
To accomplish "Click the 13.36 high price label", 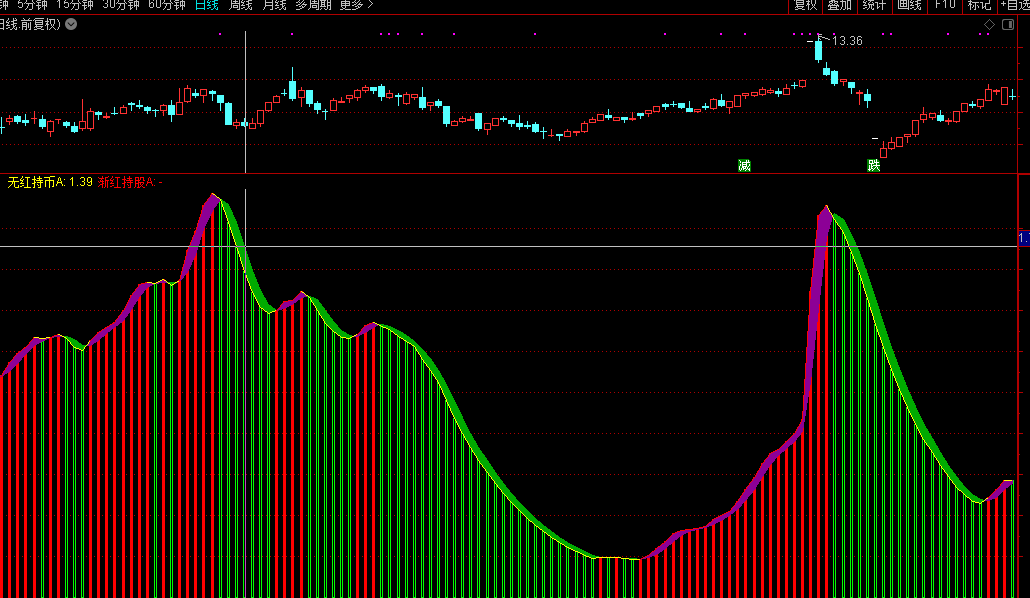I will click(x=847, y=41).
